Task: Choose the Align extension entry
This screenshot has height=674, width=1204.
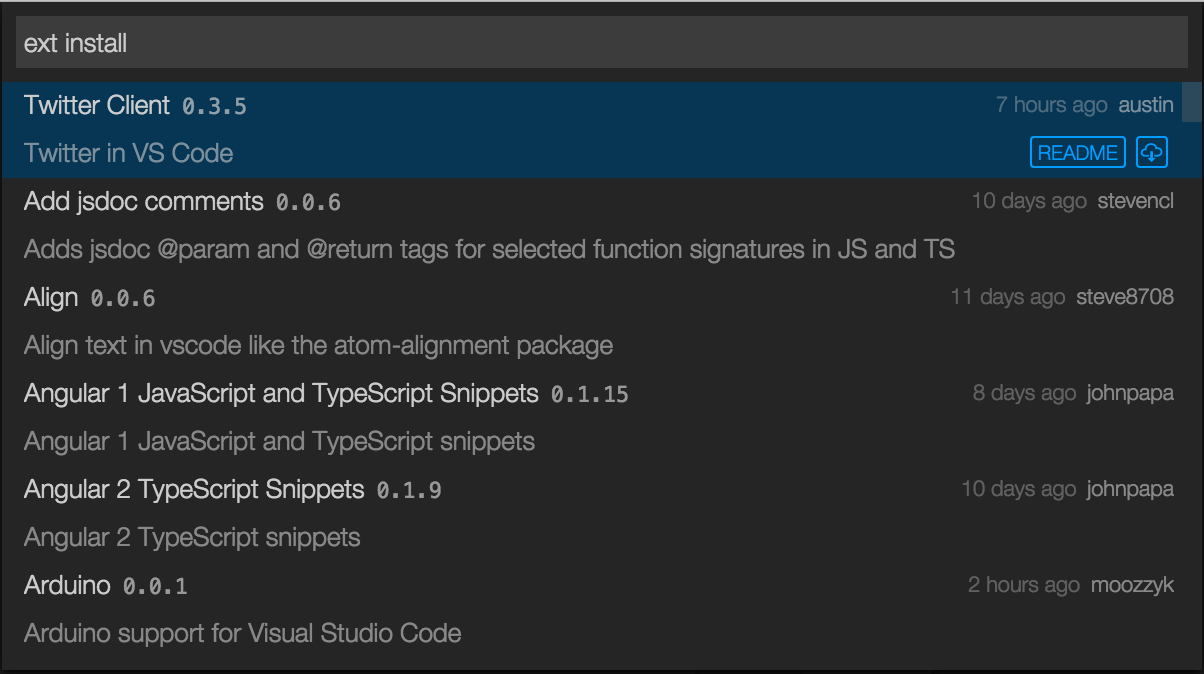Action: point(592,321)
